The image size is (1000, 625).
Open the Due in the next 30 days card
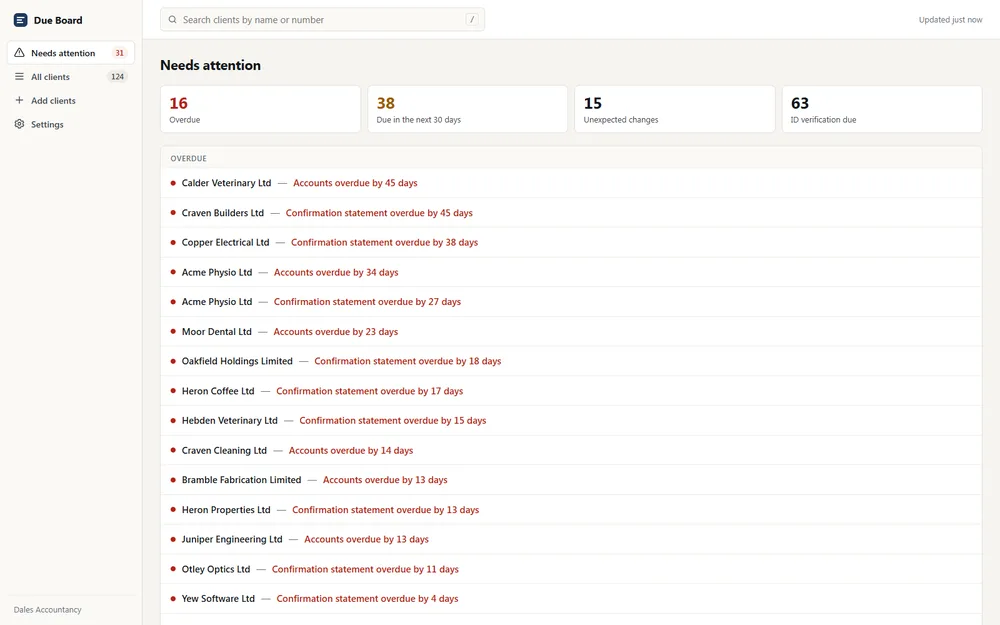tap(467, 109)
